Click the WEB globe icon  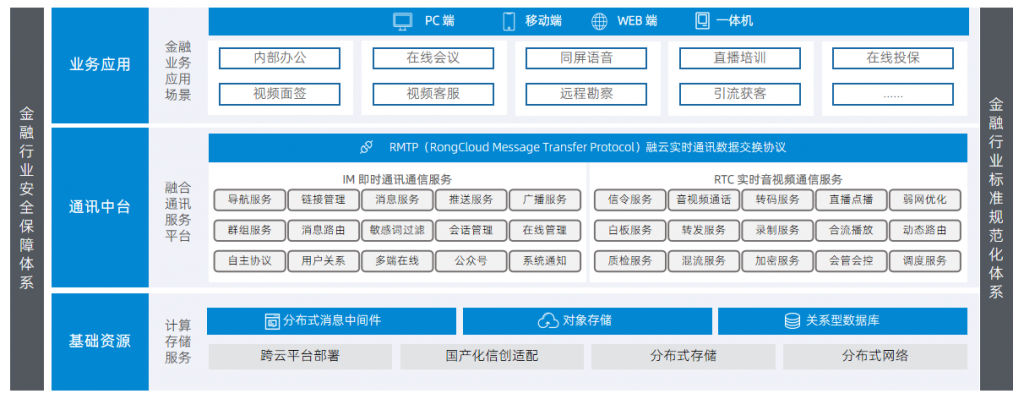click(x=599, y=22)
